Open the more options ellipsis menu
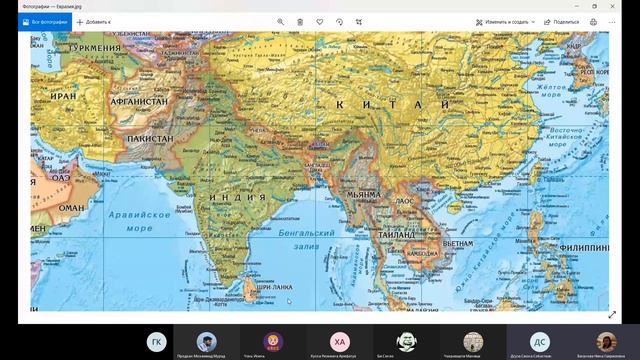 pyautogui.click(x=612, y=22)
